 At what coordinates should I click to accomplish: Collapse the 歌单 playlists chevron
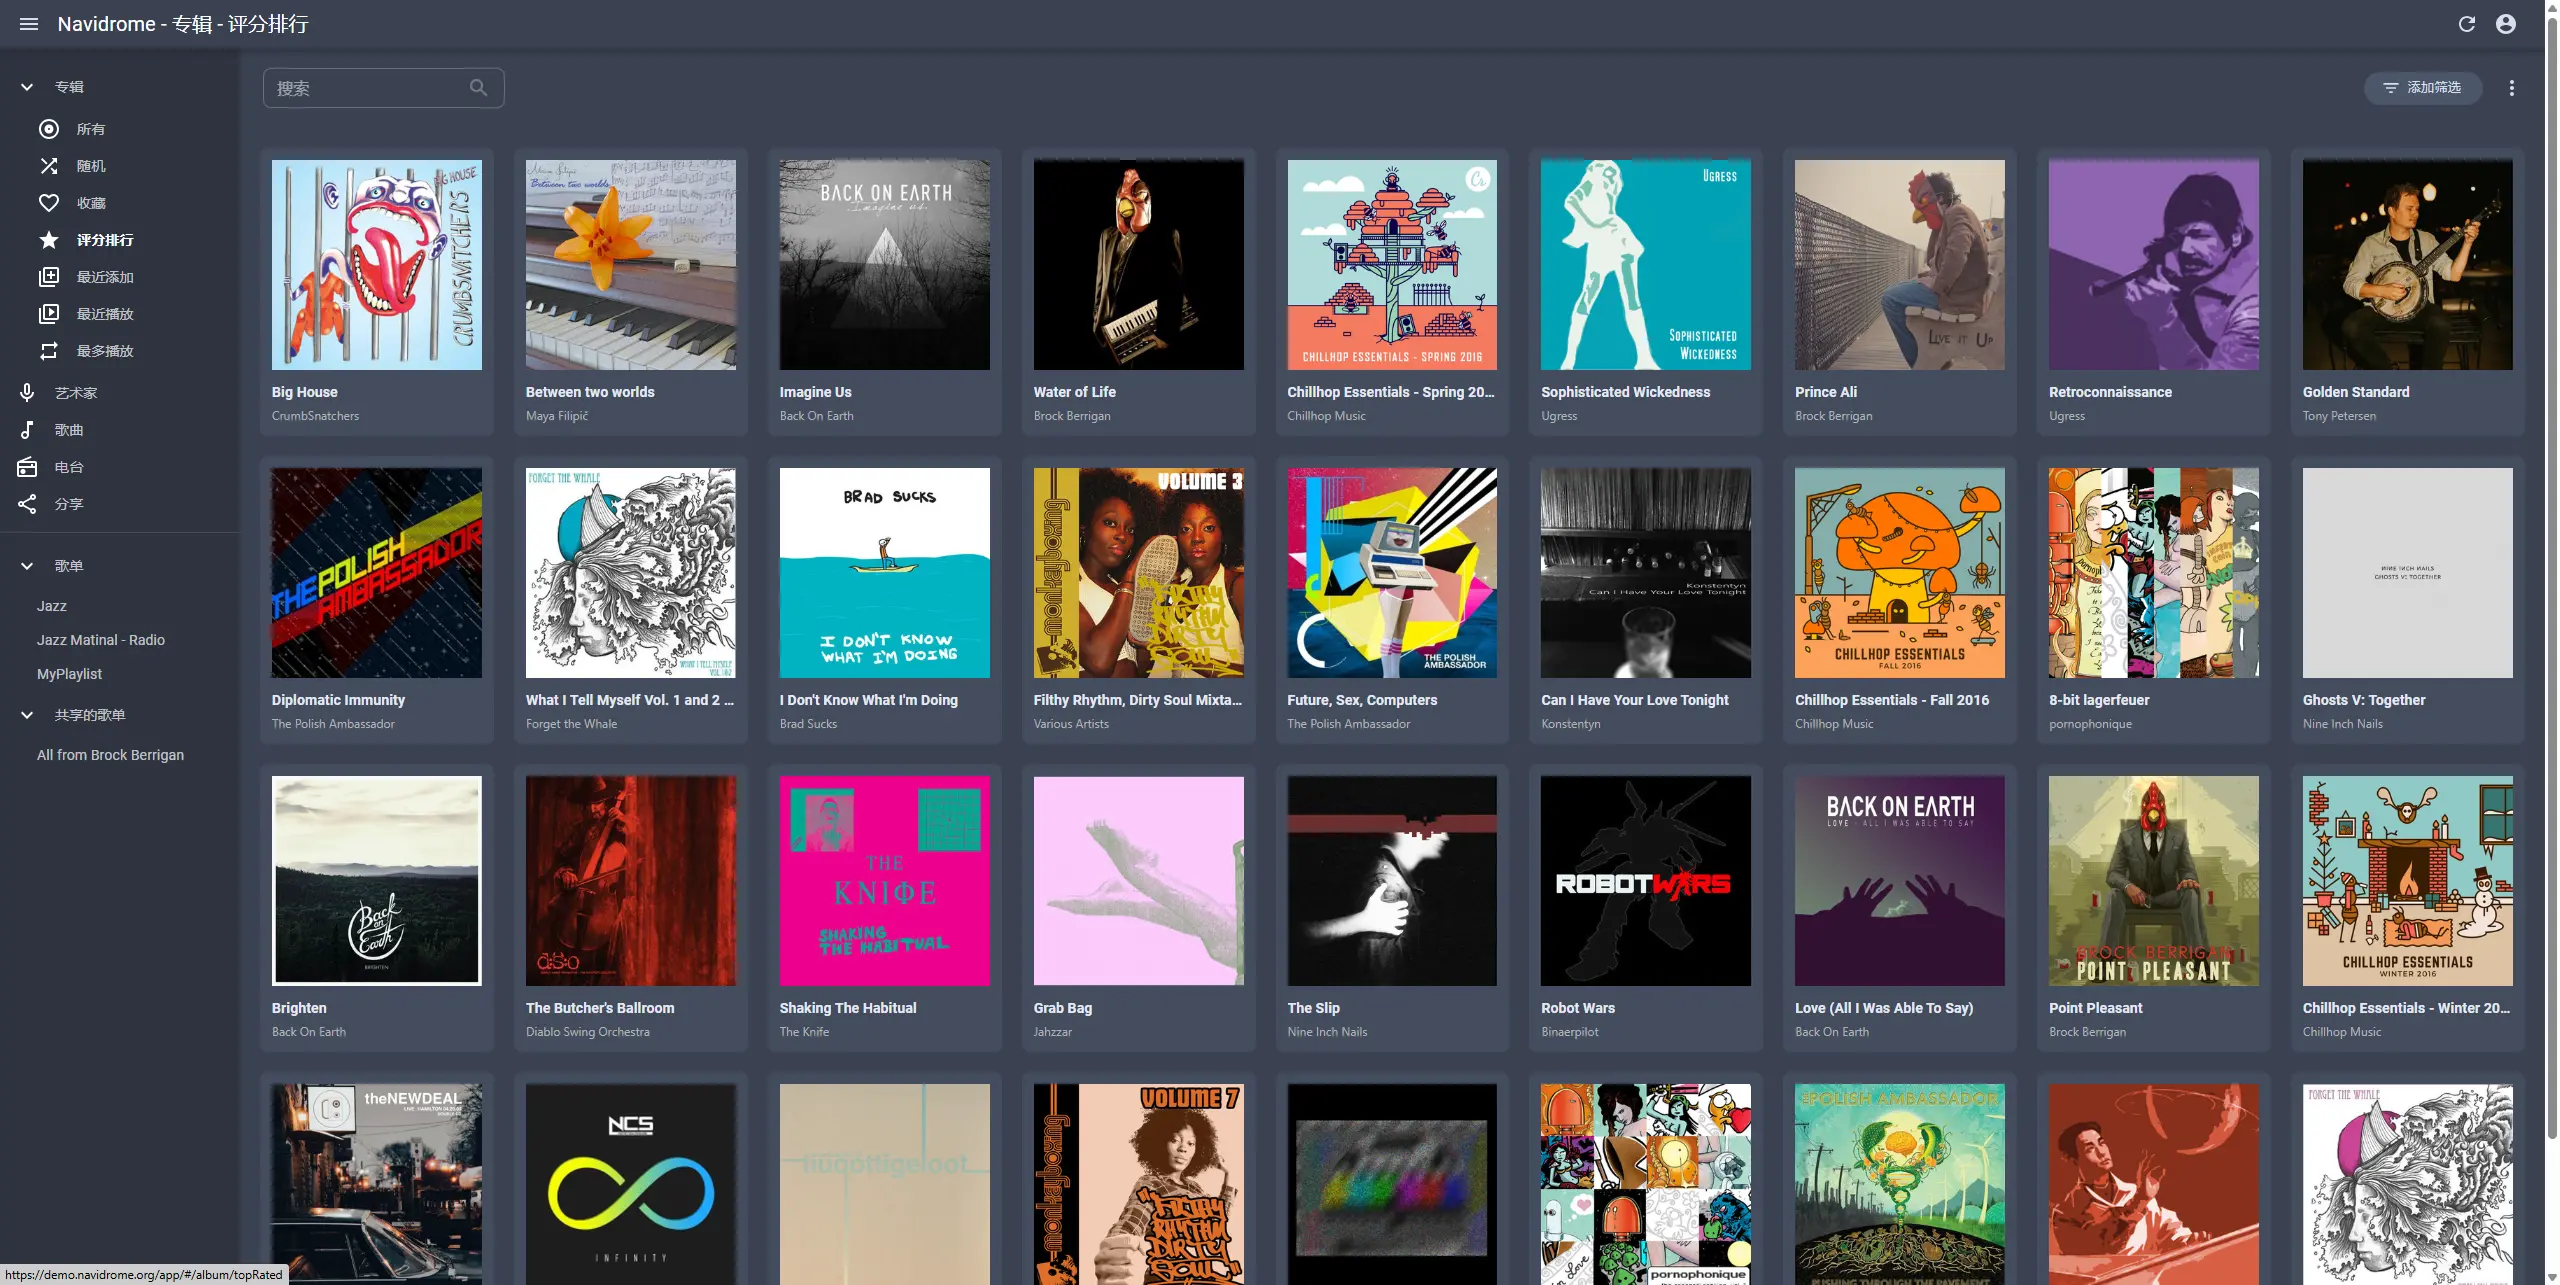tap(27, 566)
